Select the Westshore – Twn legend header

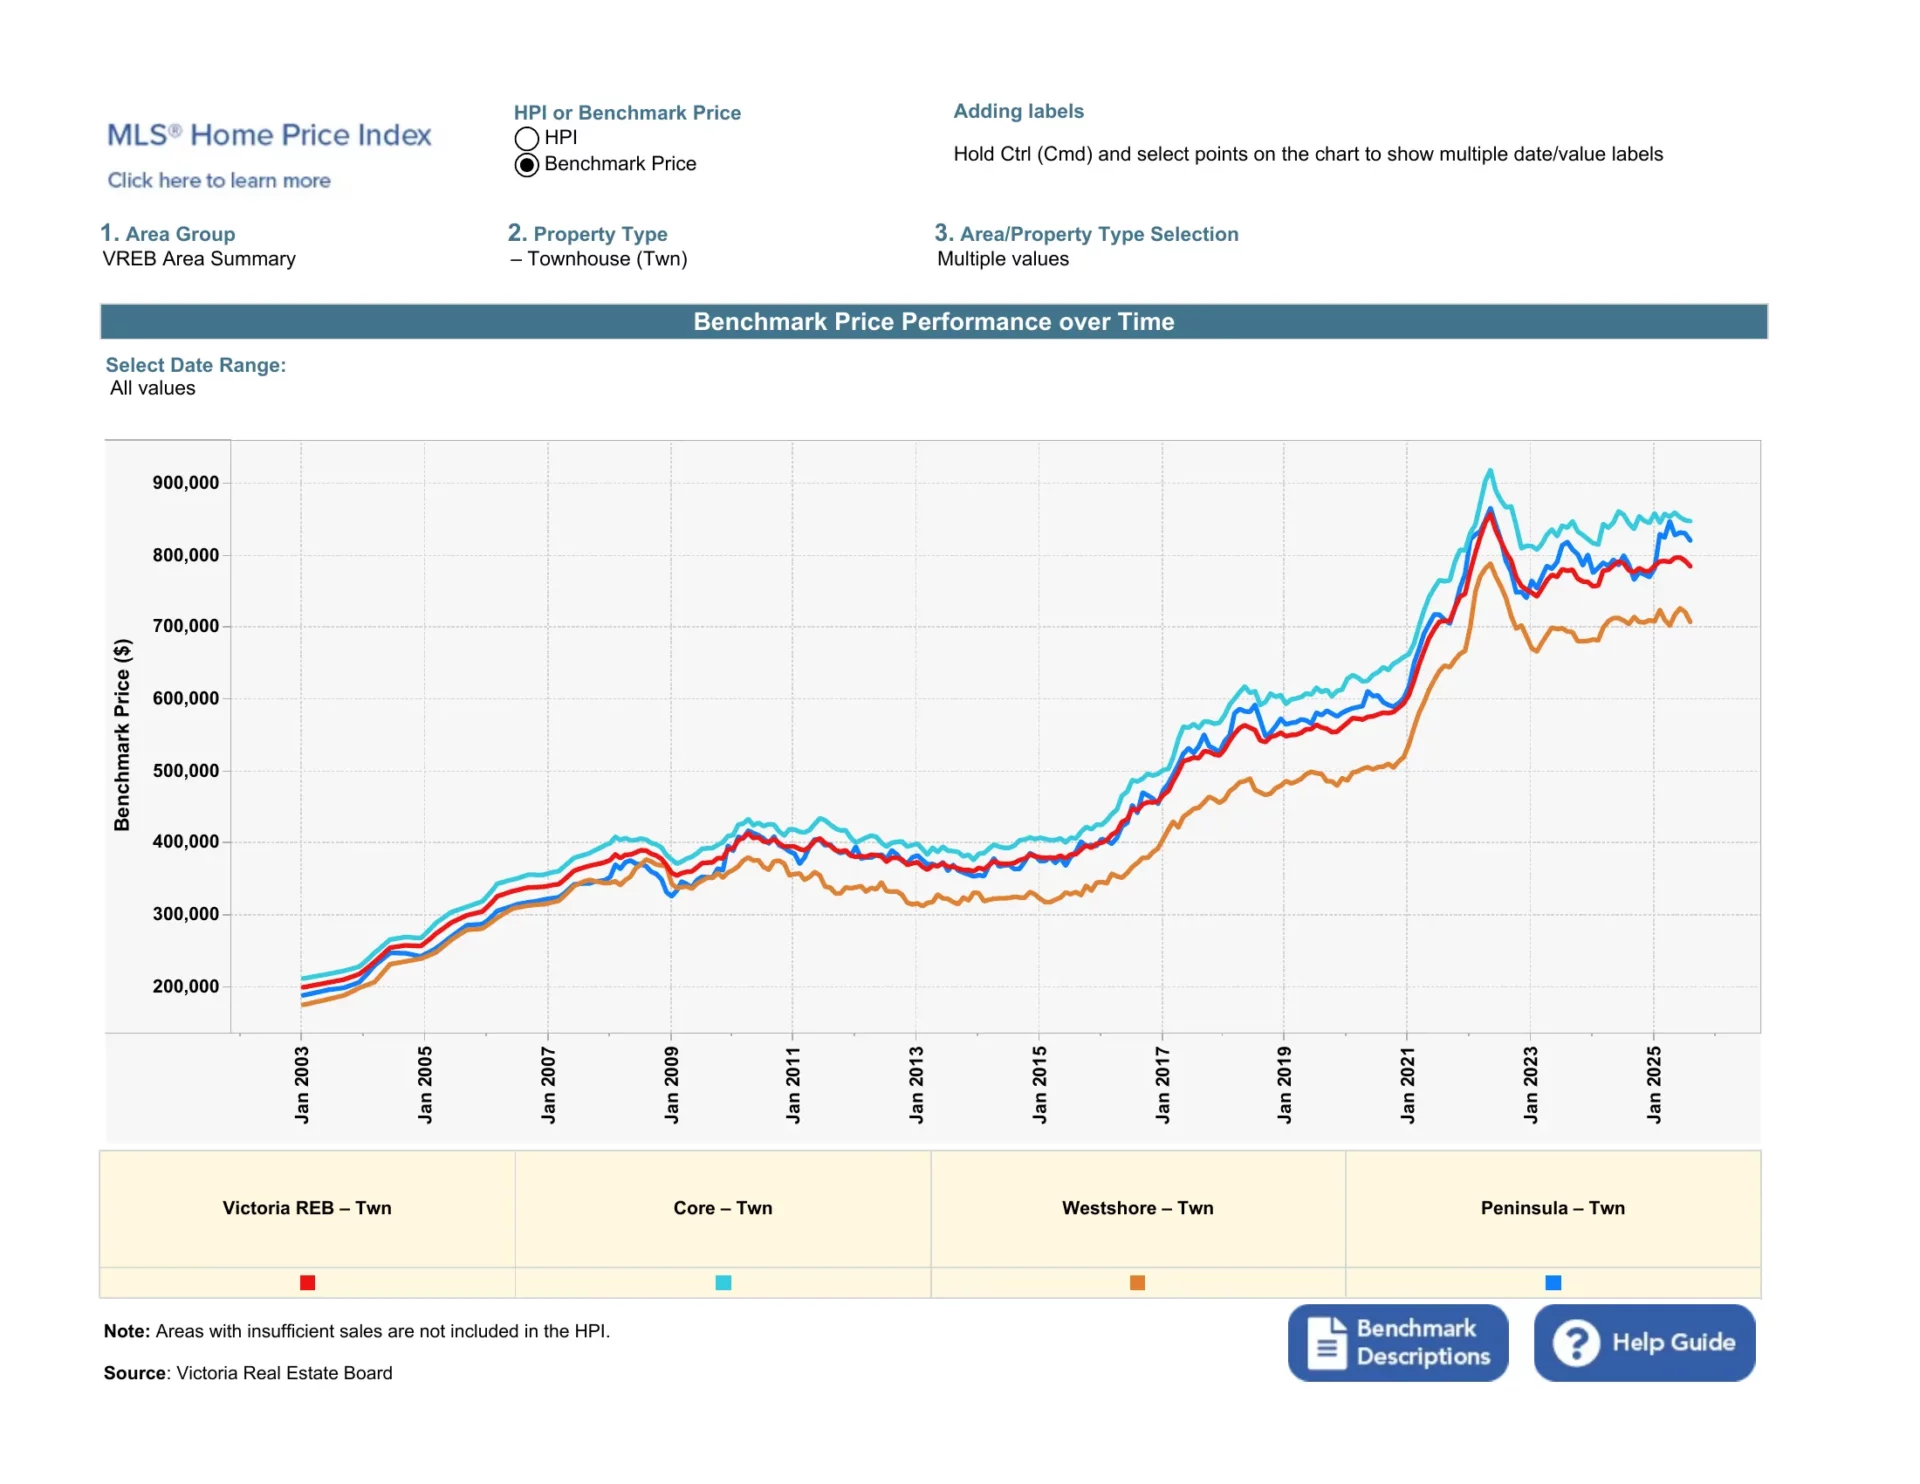click(x=1137, y=1208)
